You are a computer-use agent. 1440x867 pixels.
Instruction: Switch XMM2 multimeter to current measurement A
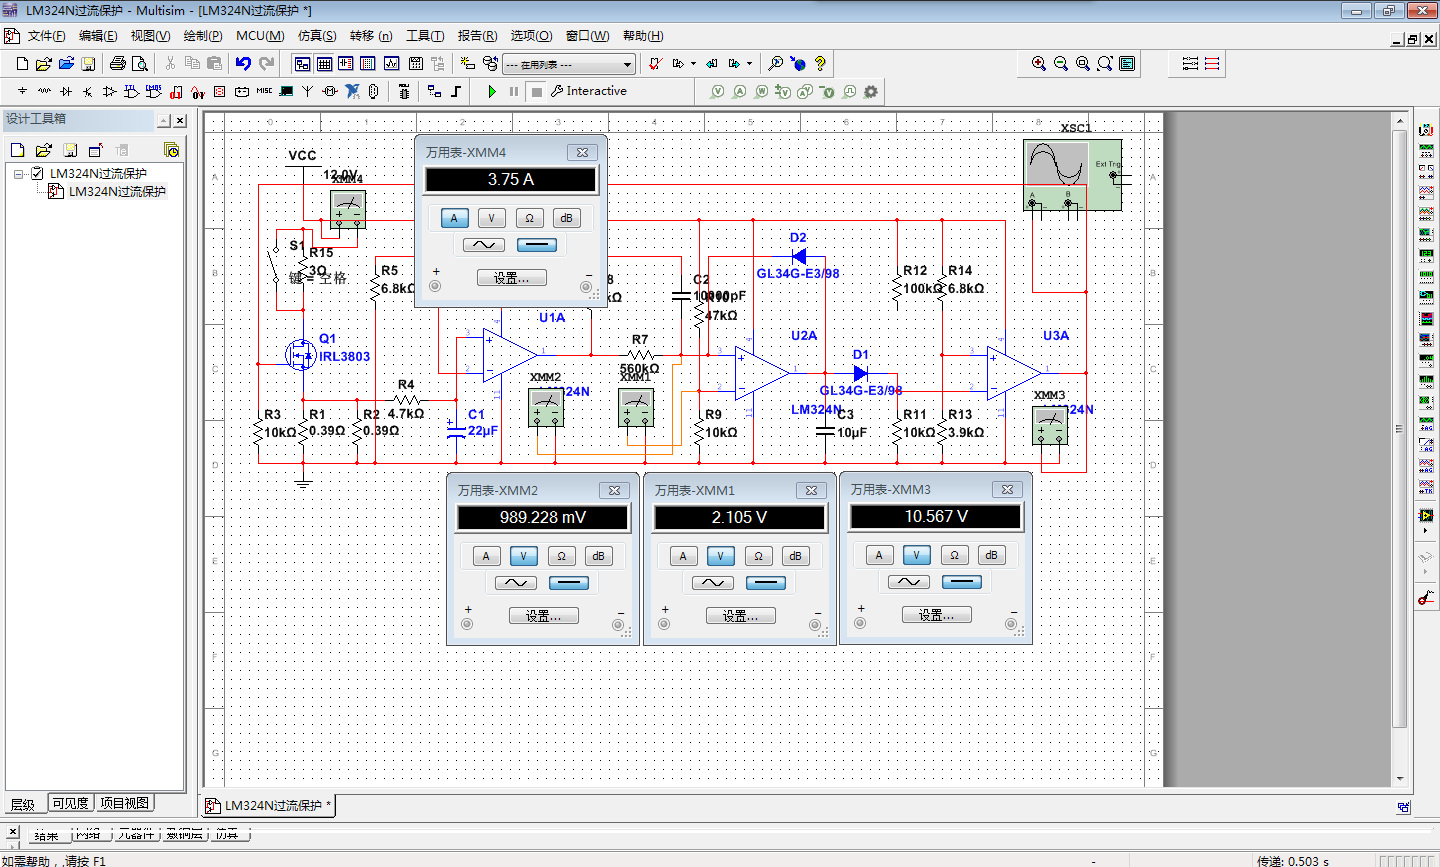486,555
